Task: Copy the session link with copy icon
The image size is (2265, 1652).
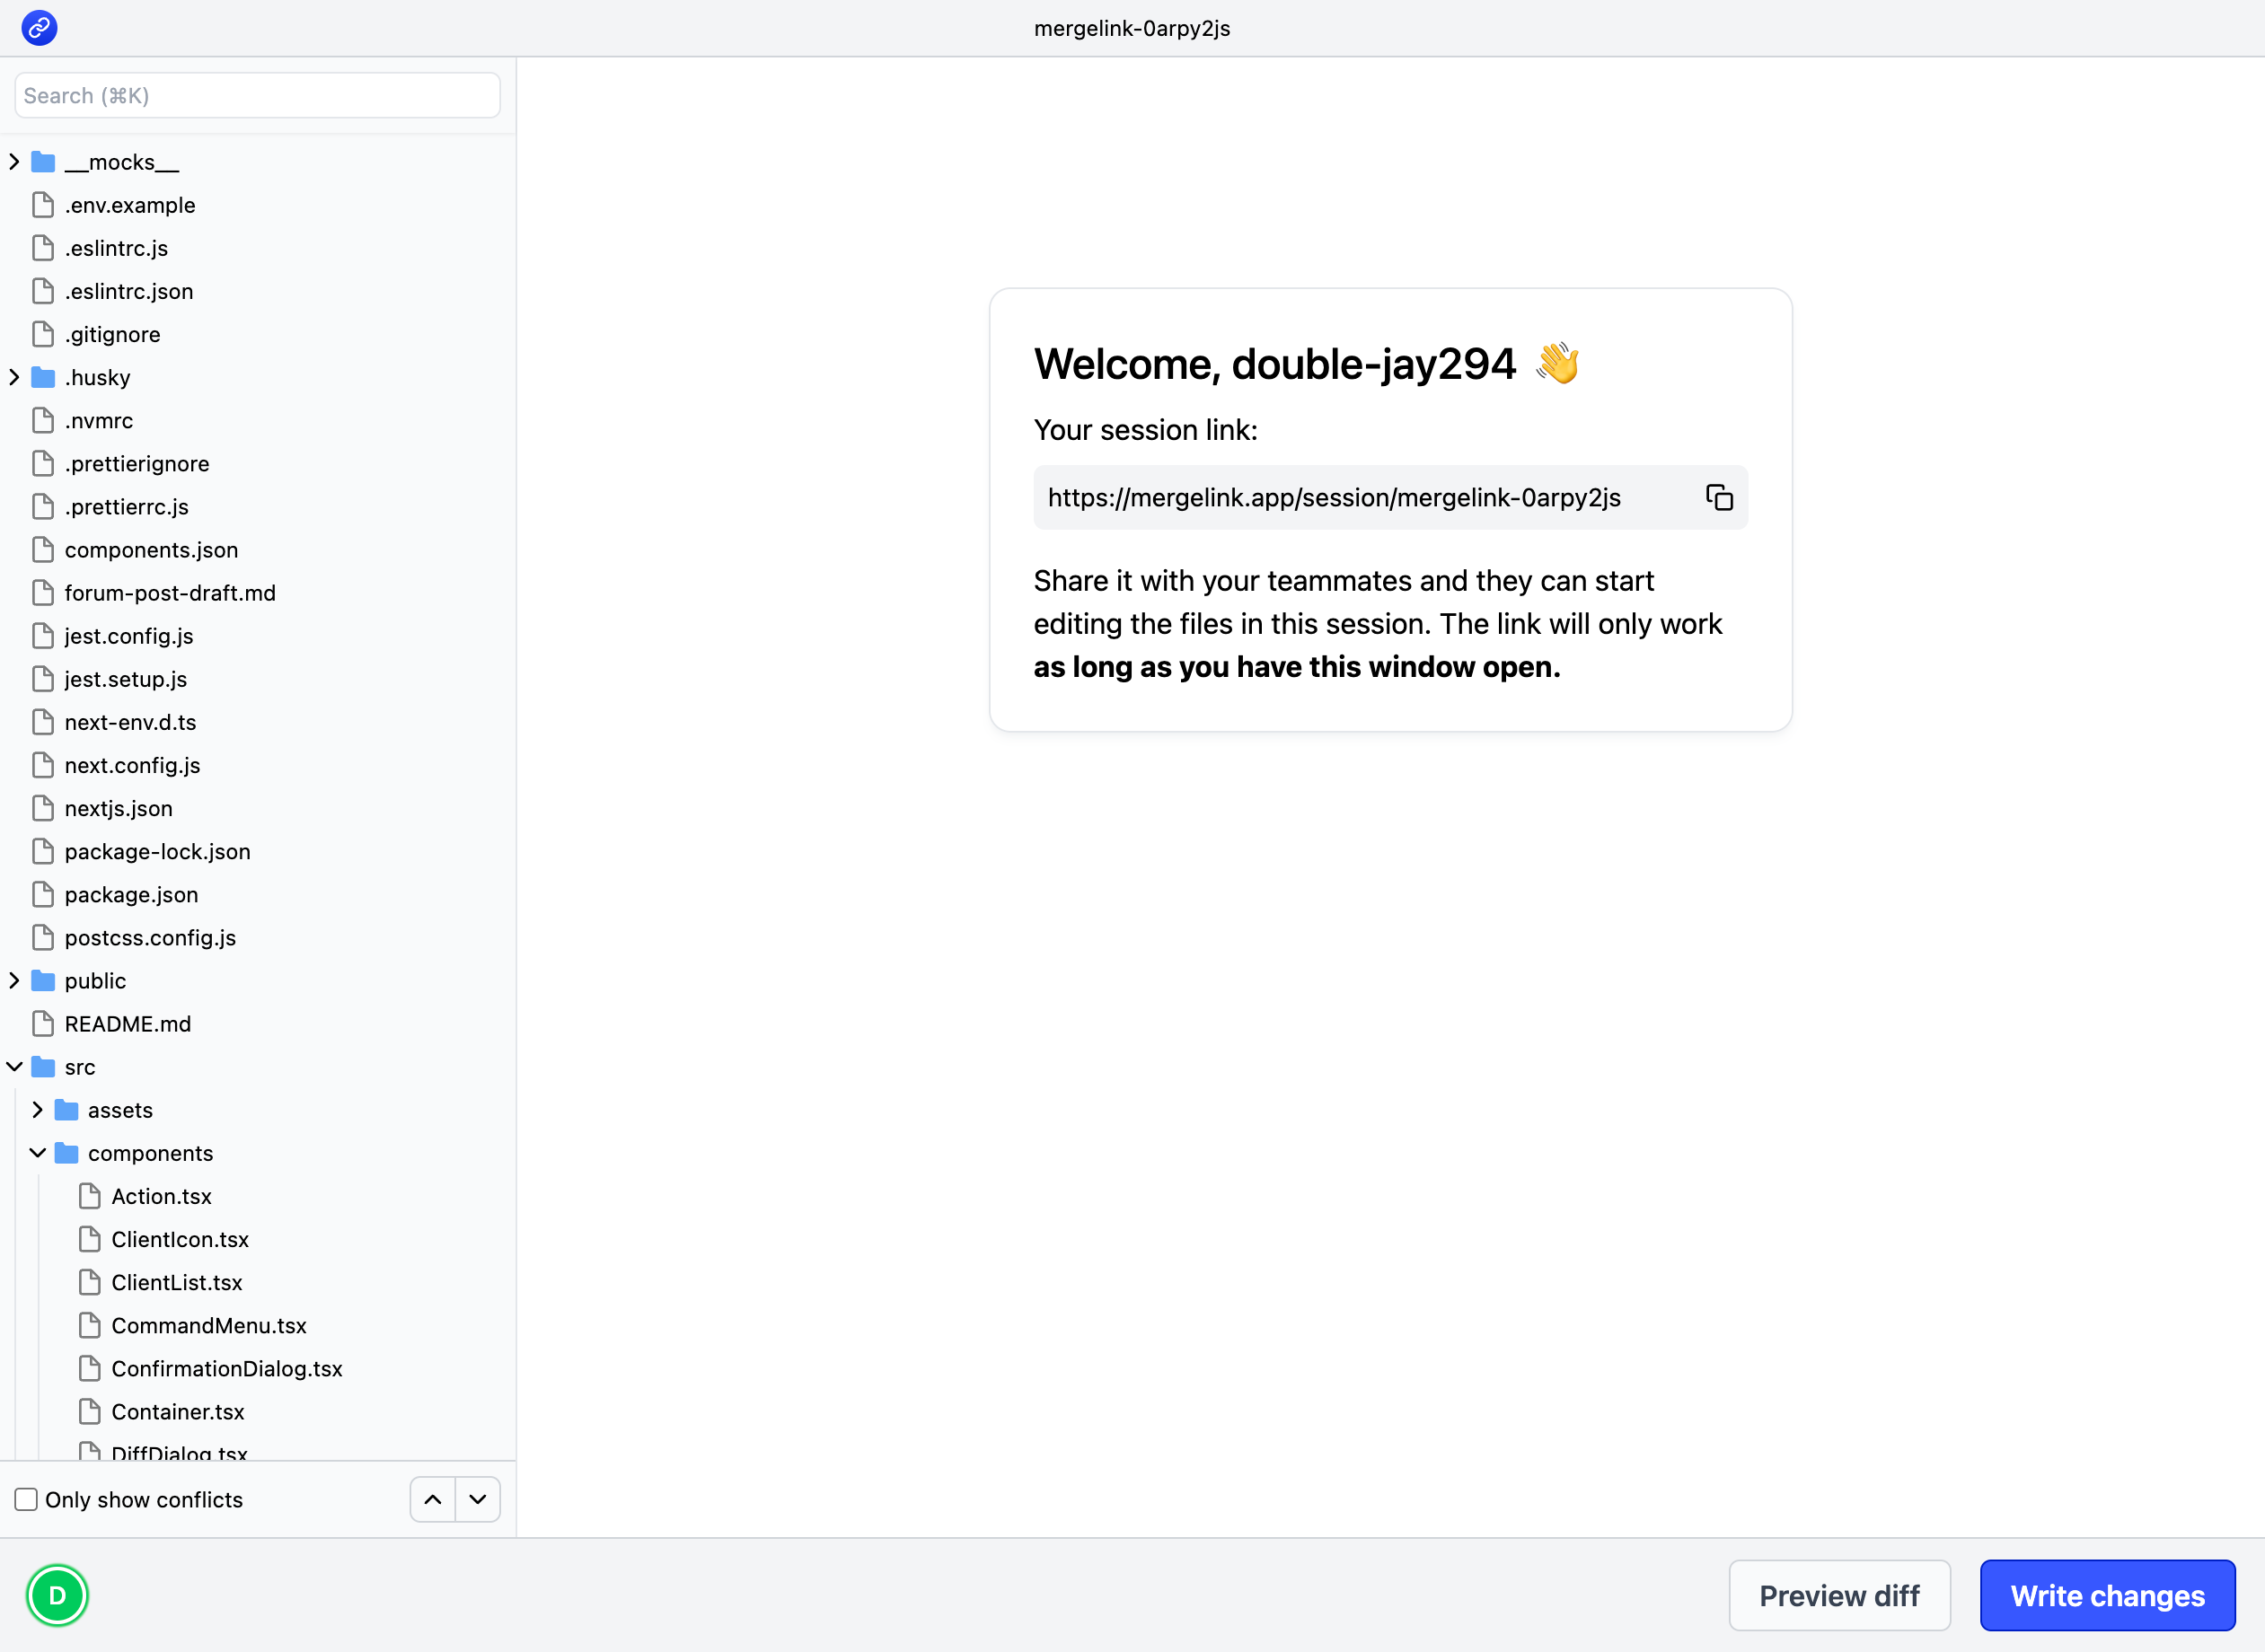Action: coord(1719,497)
